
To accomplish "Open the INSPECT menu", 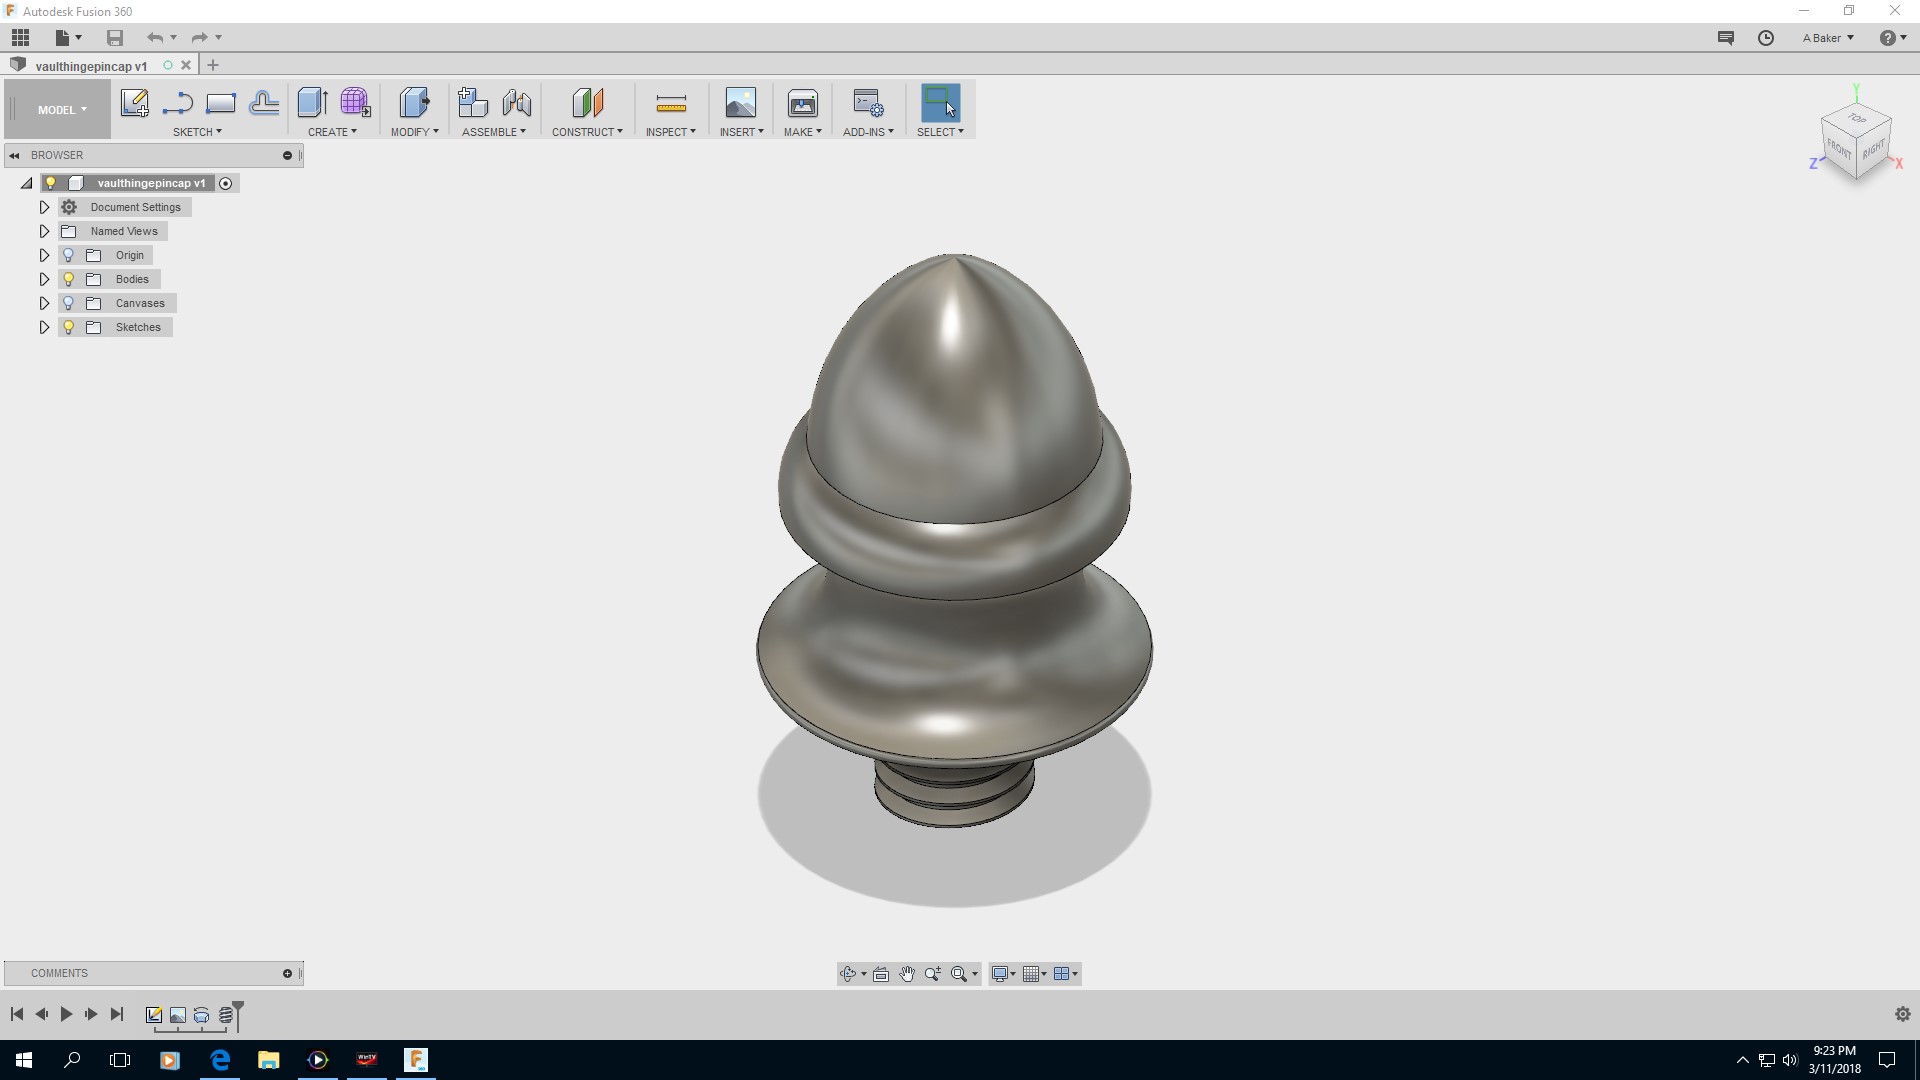I will [670, 132].
